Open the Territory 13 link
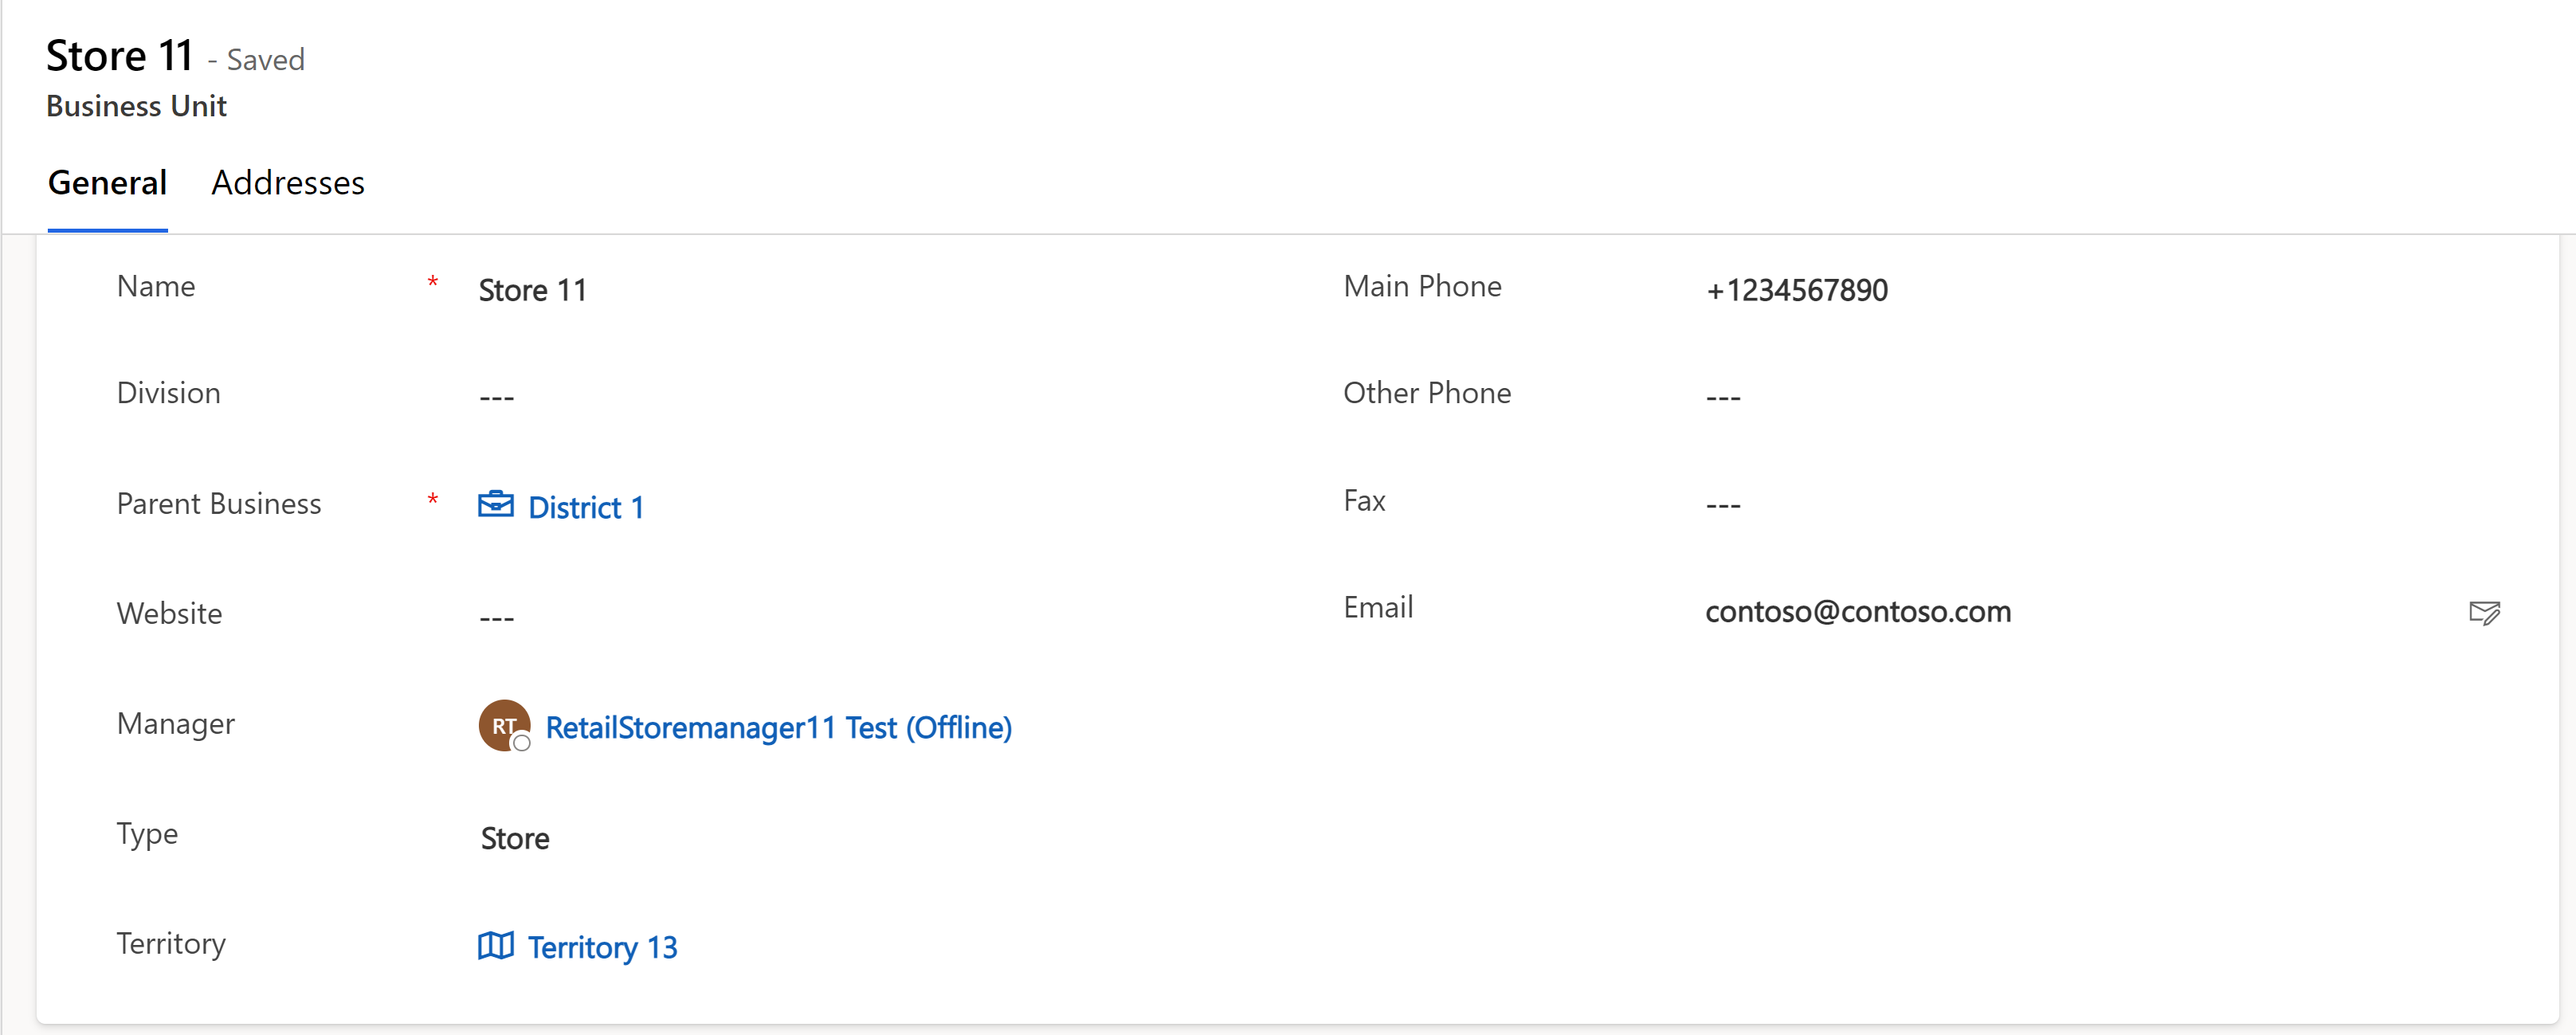 click(603, 947)
